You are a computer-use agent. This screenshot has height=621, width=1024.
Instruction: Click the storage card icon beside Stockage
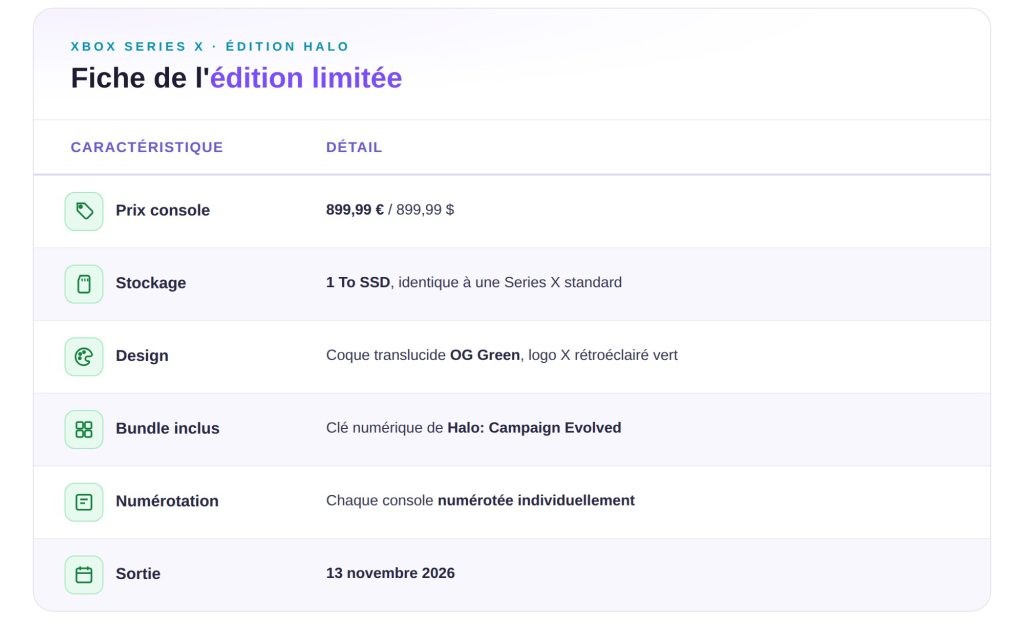click(x=84, y=283)
